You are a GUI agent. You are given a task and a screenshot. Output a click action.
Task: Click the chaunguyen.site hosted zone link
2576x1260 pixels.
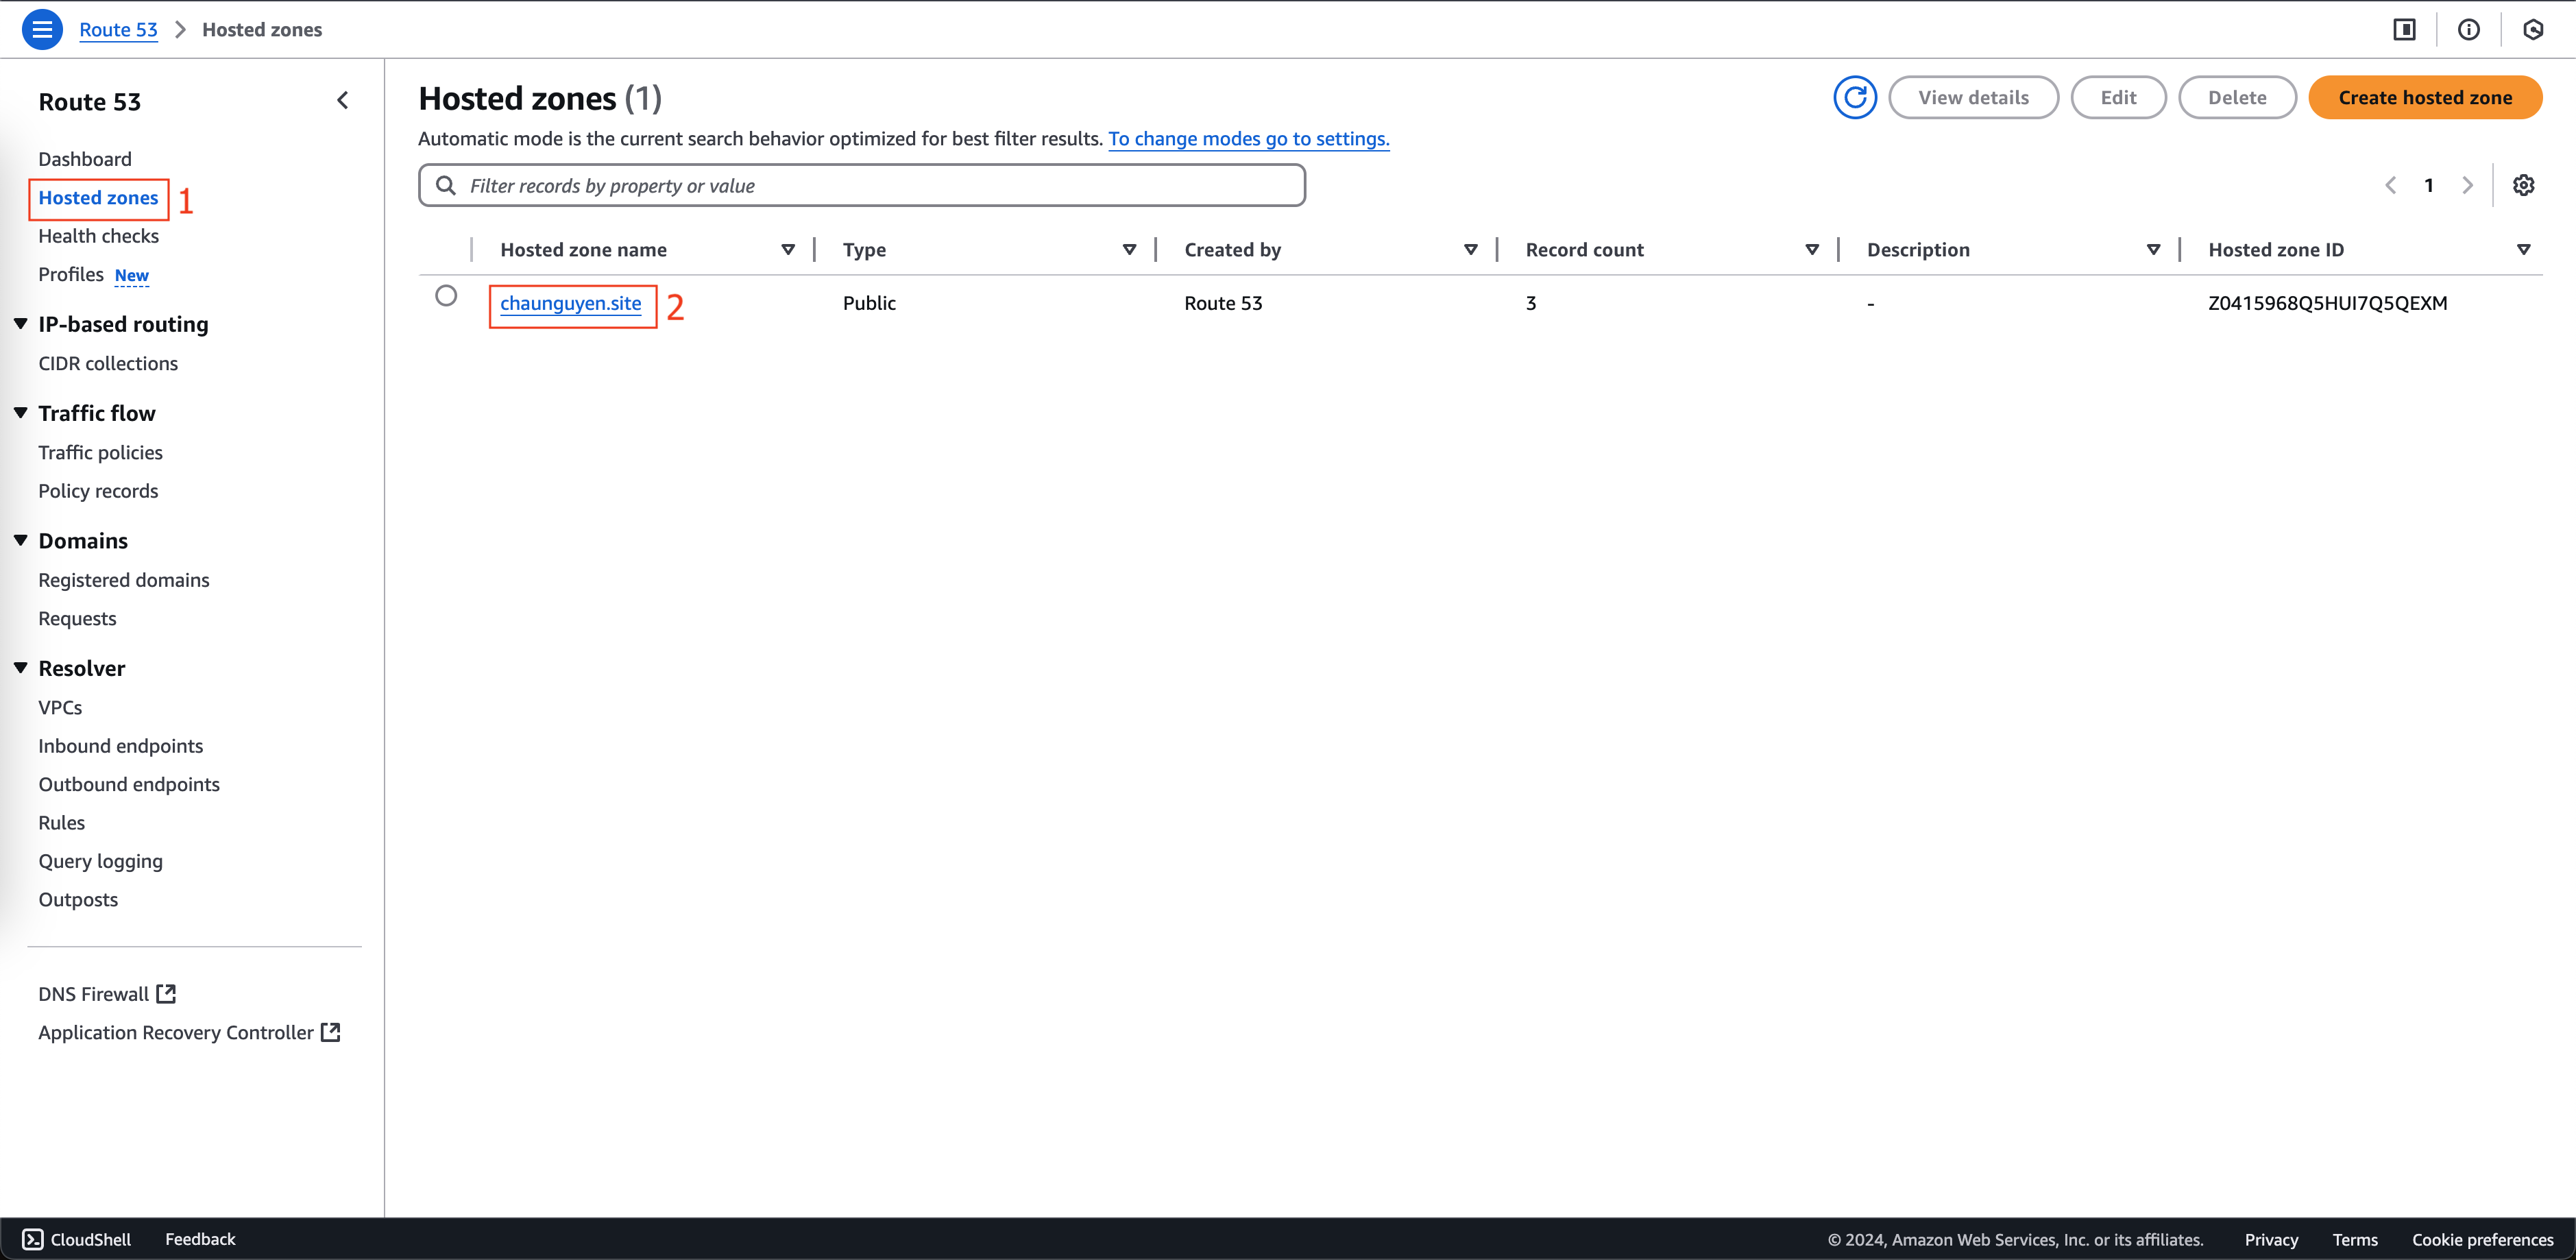570,302
